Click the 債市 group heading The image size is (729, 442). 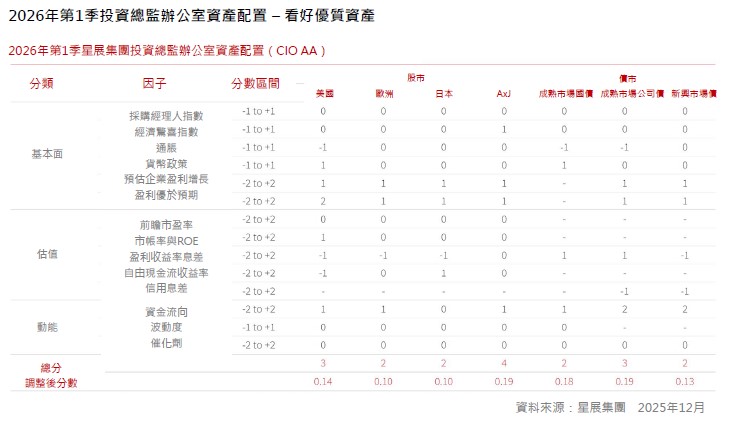click(628, 76)
